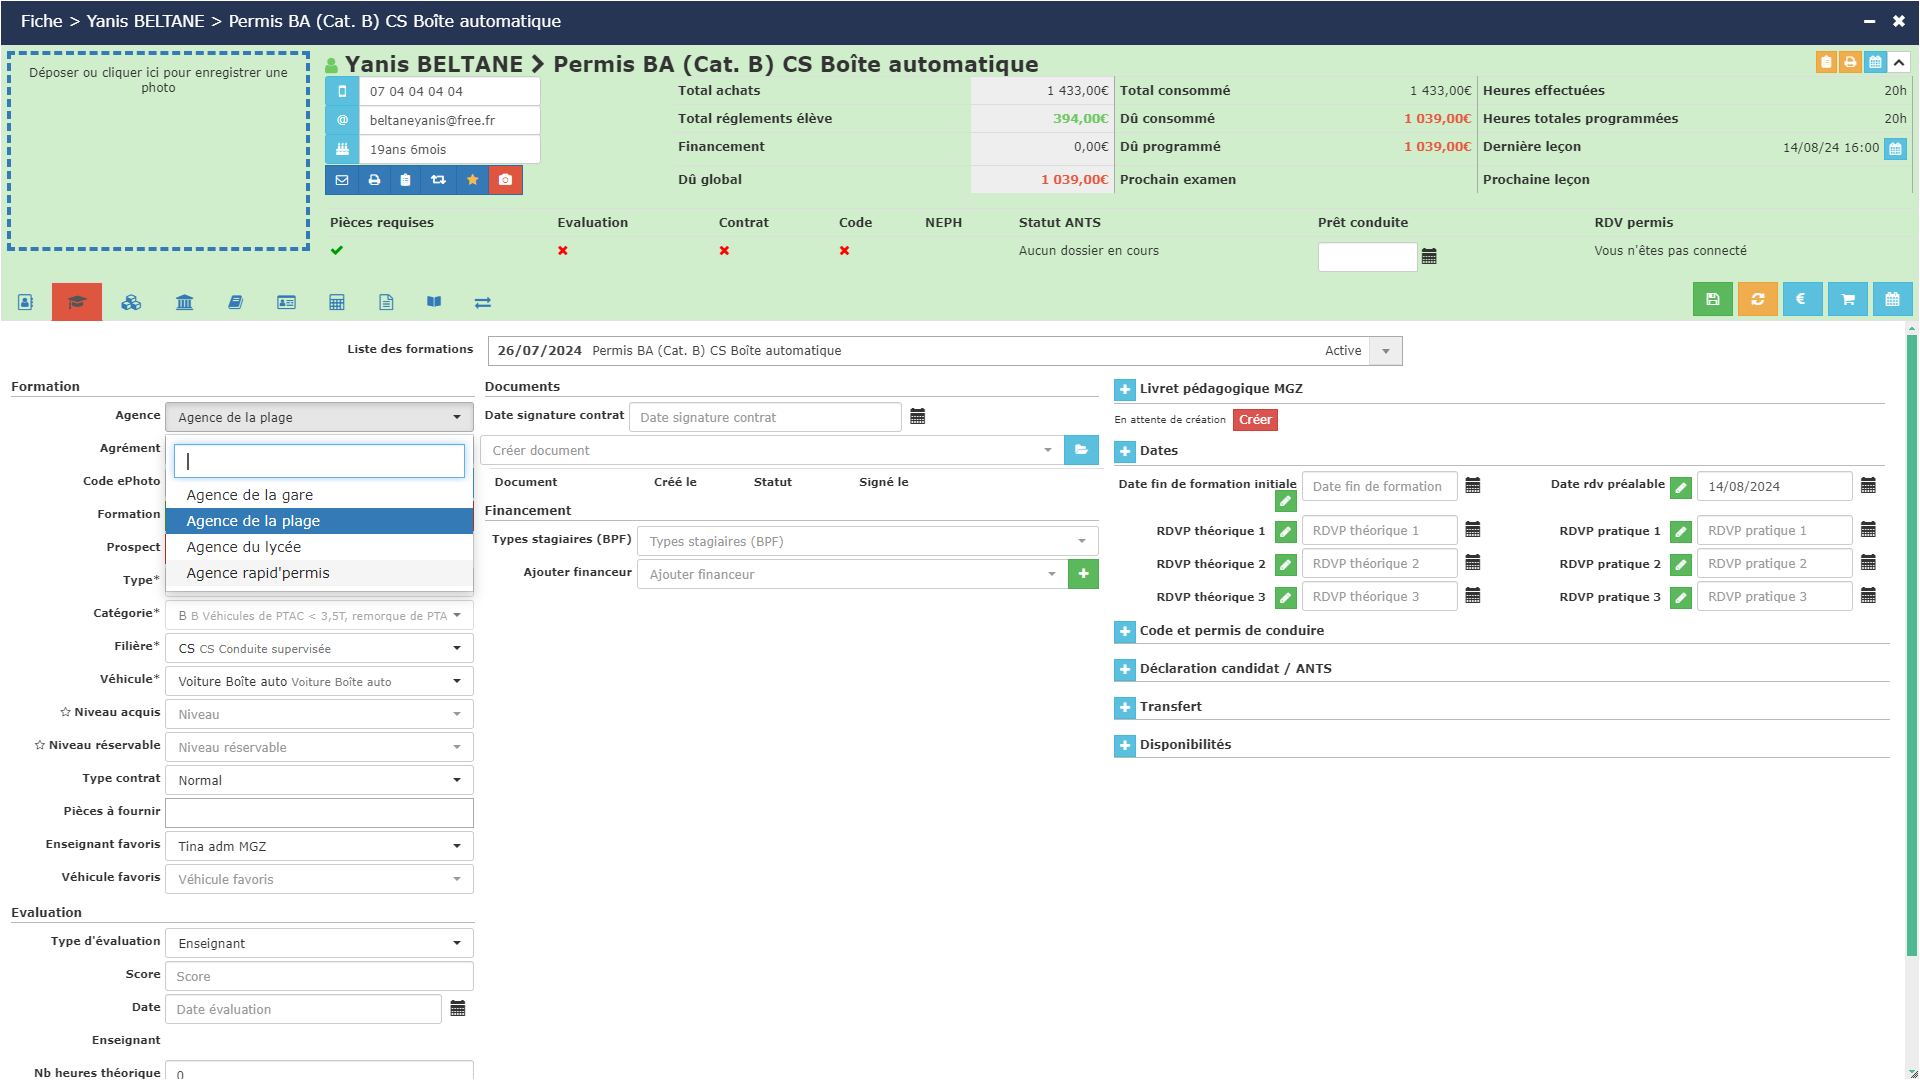This screenshot has width=1920, height=1080.
Task: Open date picker for Date signature contrat
Action: click(917, 417)
